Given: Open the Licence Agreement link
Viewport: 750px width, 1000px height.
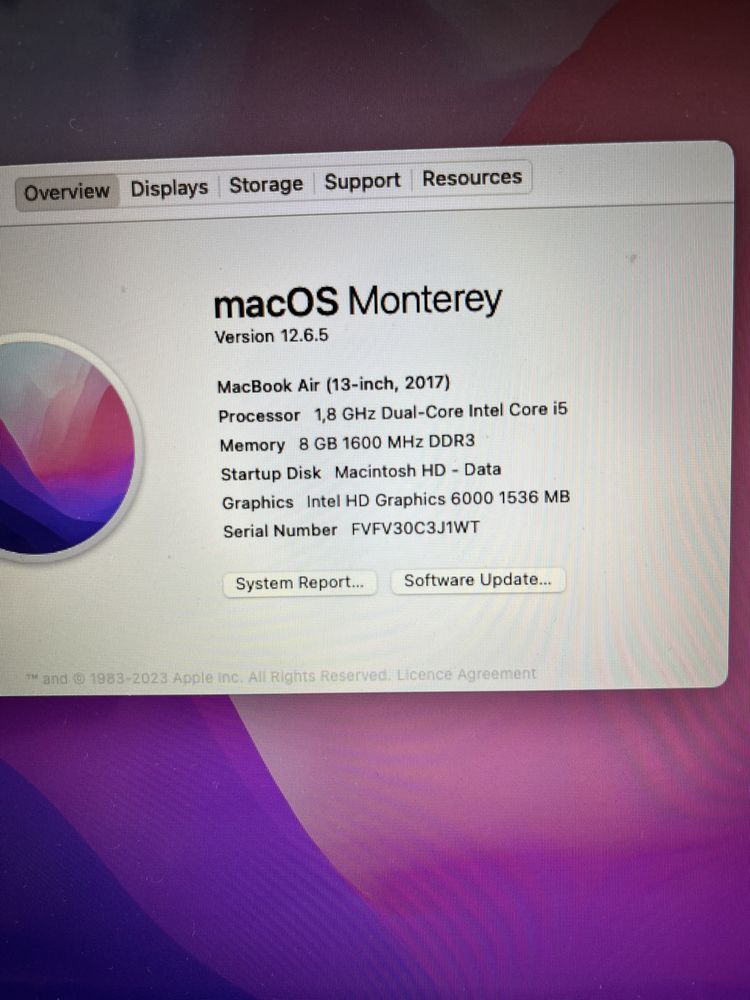Looking at the screenshot, I should coord(466,674).
